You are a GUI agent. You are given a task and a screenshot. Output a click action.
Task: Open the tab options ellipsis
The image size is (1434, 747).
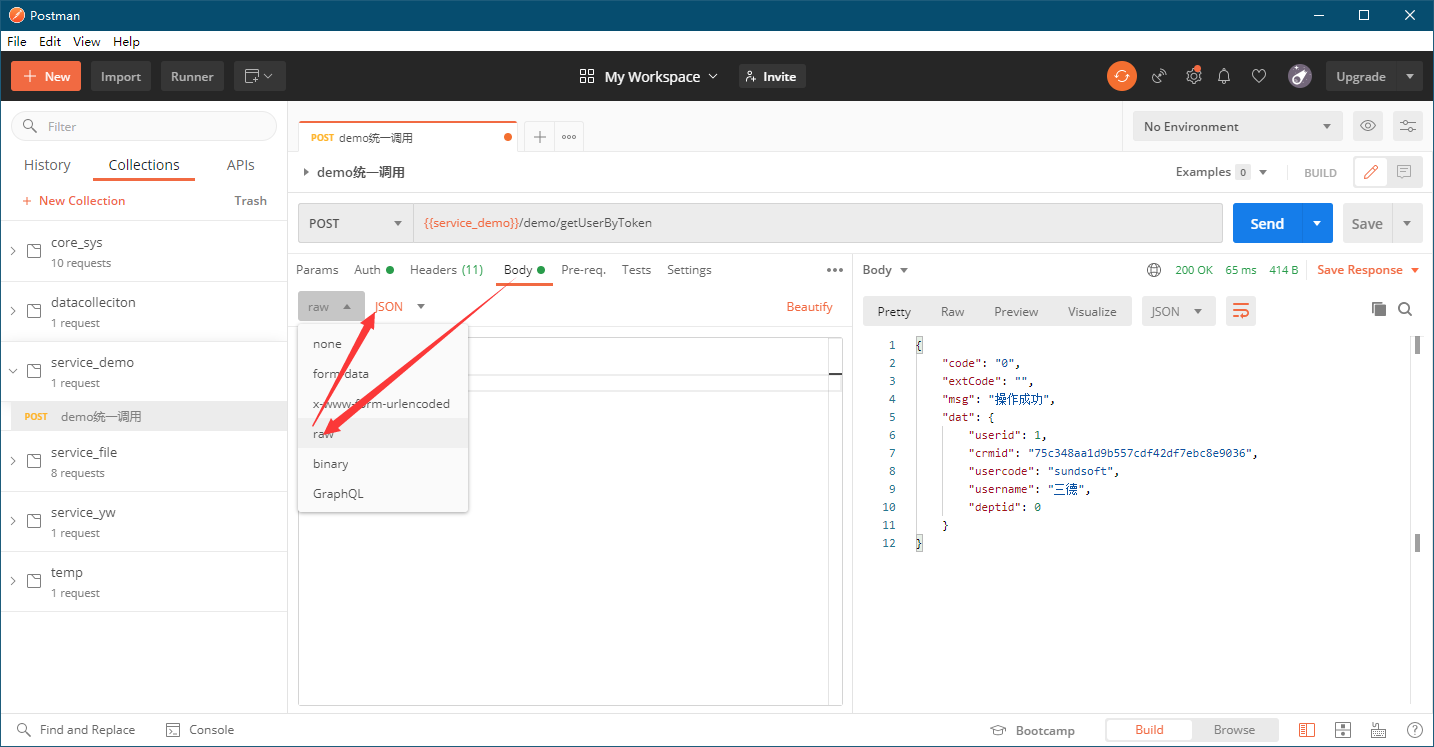[569, 137]
